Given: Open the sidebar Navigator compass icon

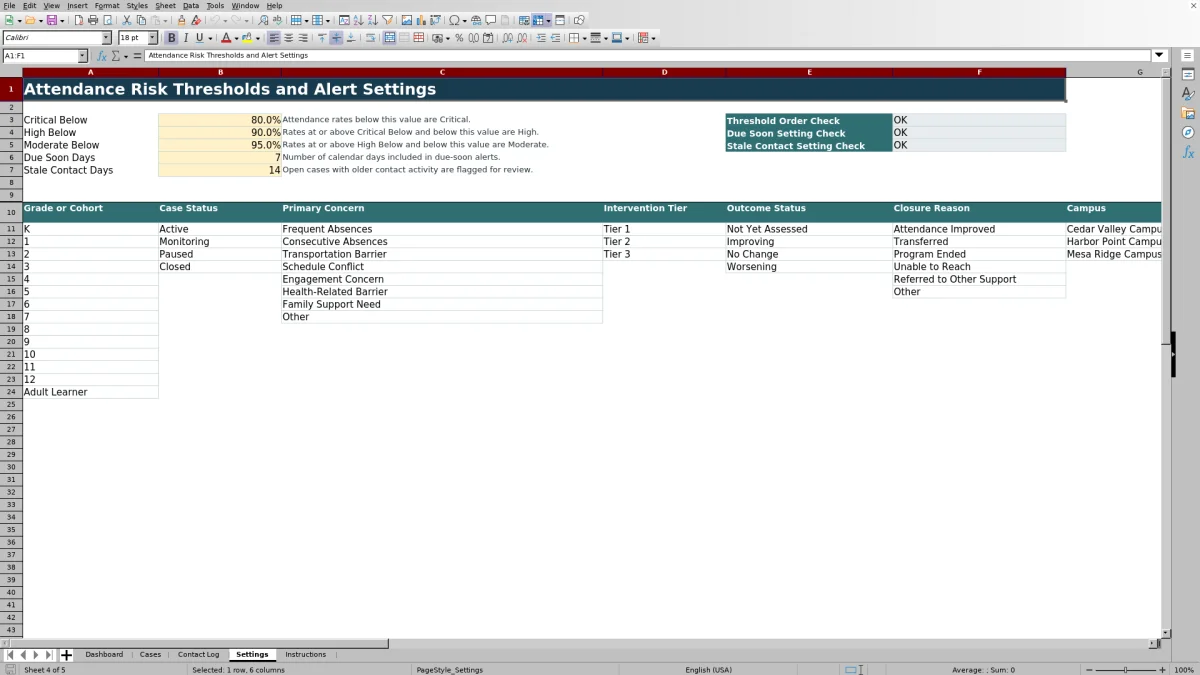Looking at the screenshot, I should (1188, 132).
